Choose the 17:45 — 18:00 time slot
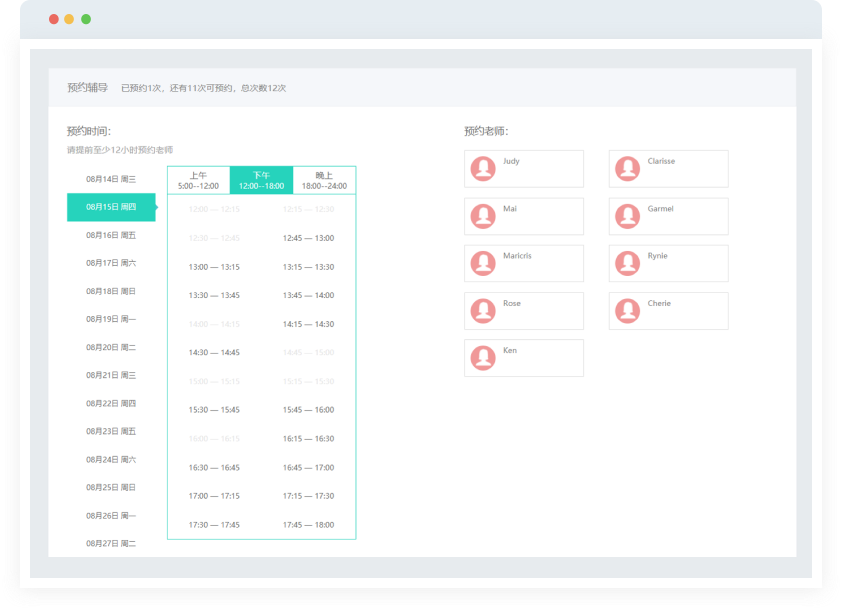The image size is (842, 610). pyautogui.click(x=308, y=525)
